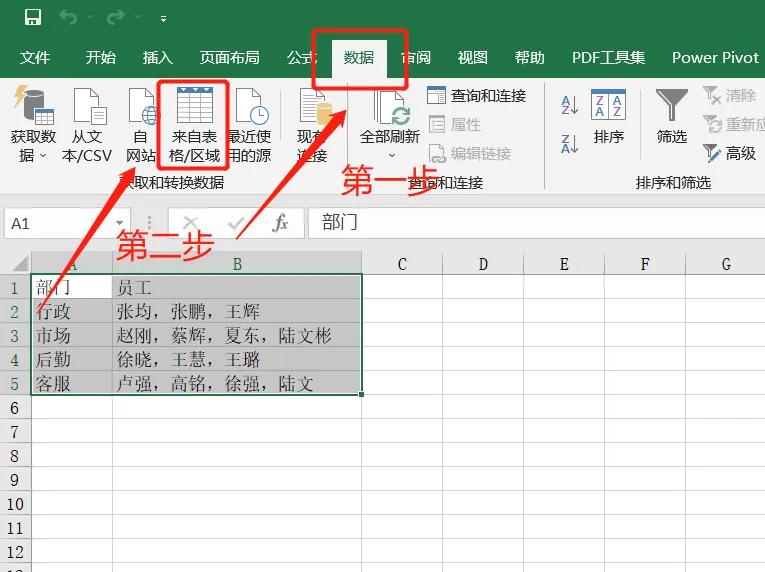Click cell with 卢强，高铭，徐强，陆文
765x572 pixels.
point(237,383)
